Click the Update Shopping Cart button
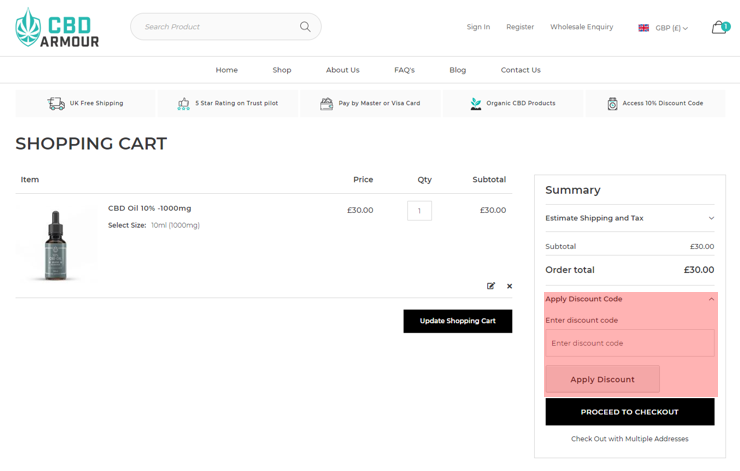 click(457, 321)
